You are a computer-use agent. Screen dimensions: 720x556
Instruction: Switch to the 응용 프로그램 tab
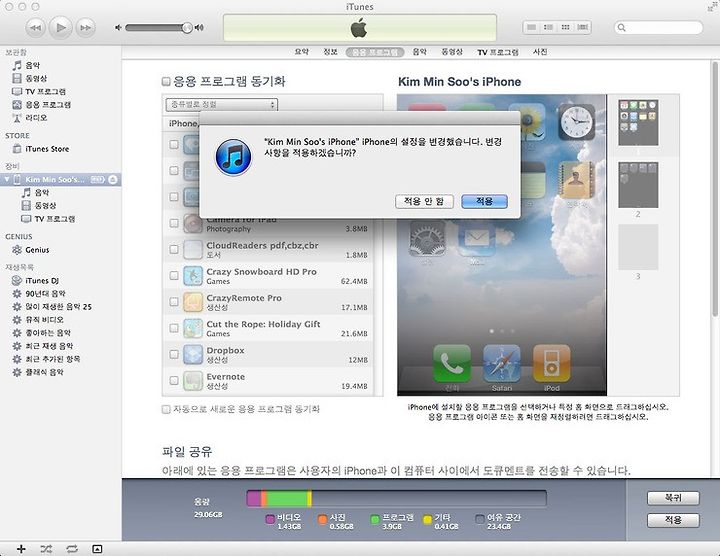pos(375,52)
